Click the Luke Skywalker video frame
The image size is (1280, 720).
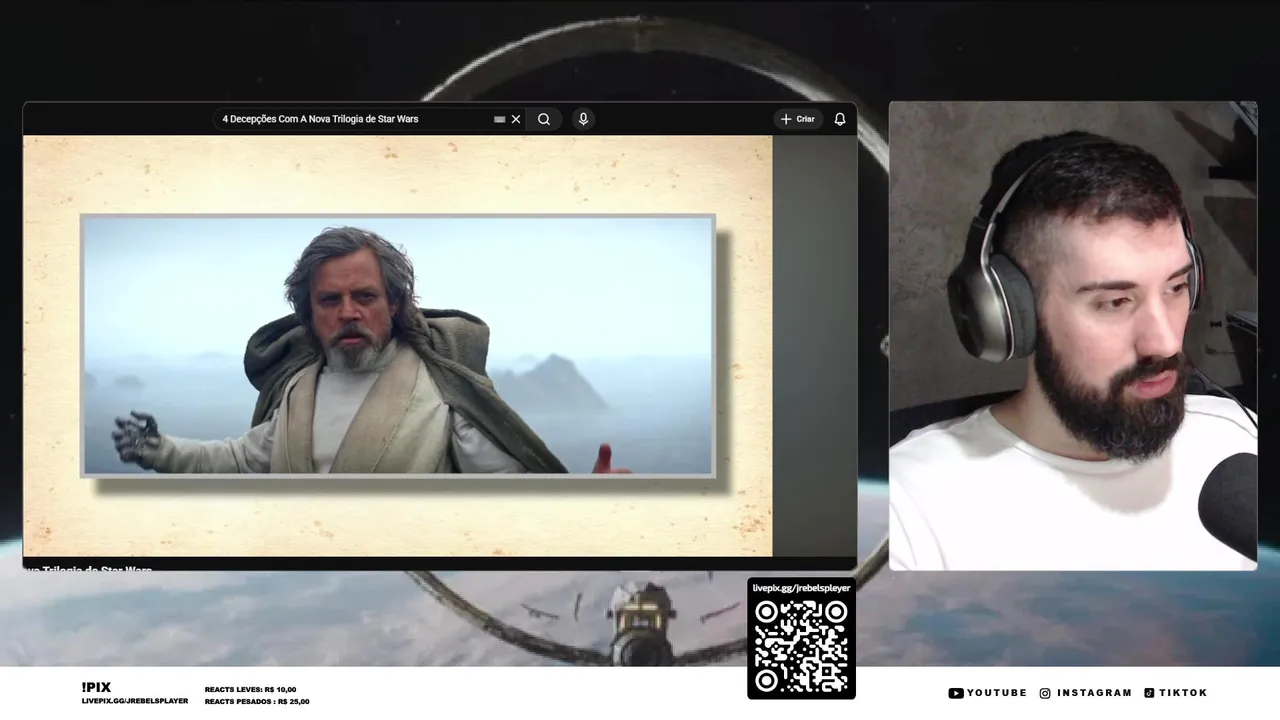398,345
